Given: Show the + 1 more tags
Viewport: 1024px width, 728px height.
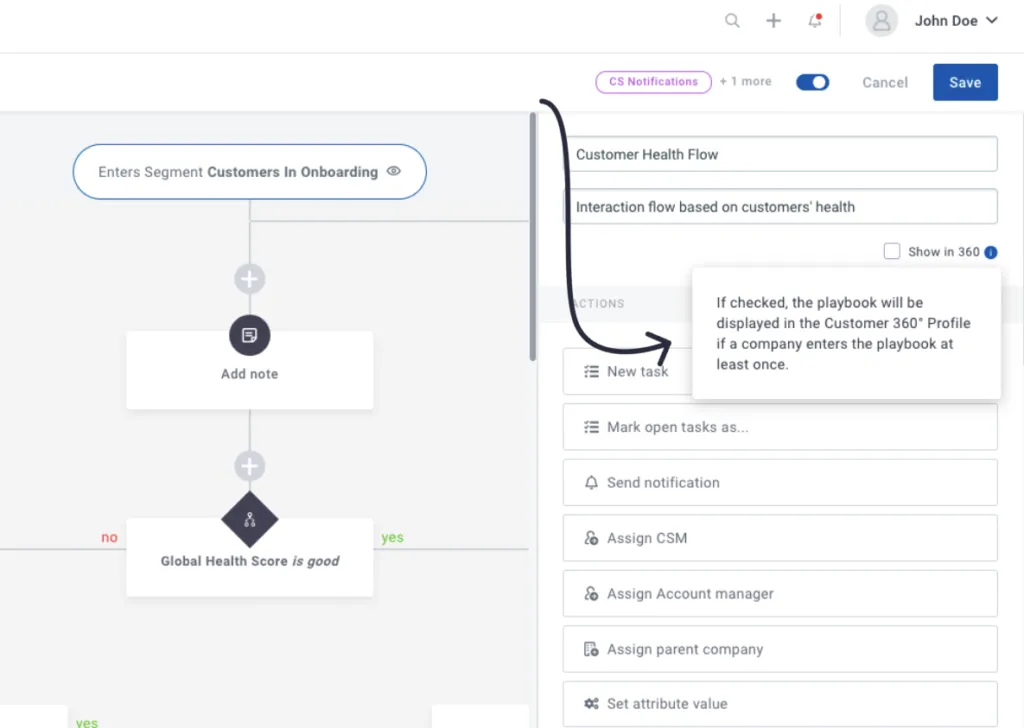Looking at the screenshot, I should [x=745, y=82].
